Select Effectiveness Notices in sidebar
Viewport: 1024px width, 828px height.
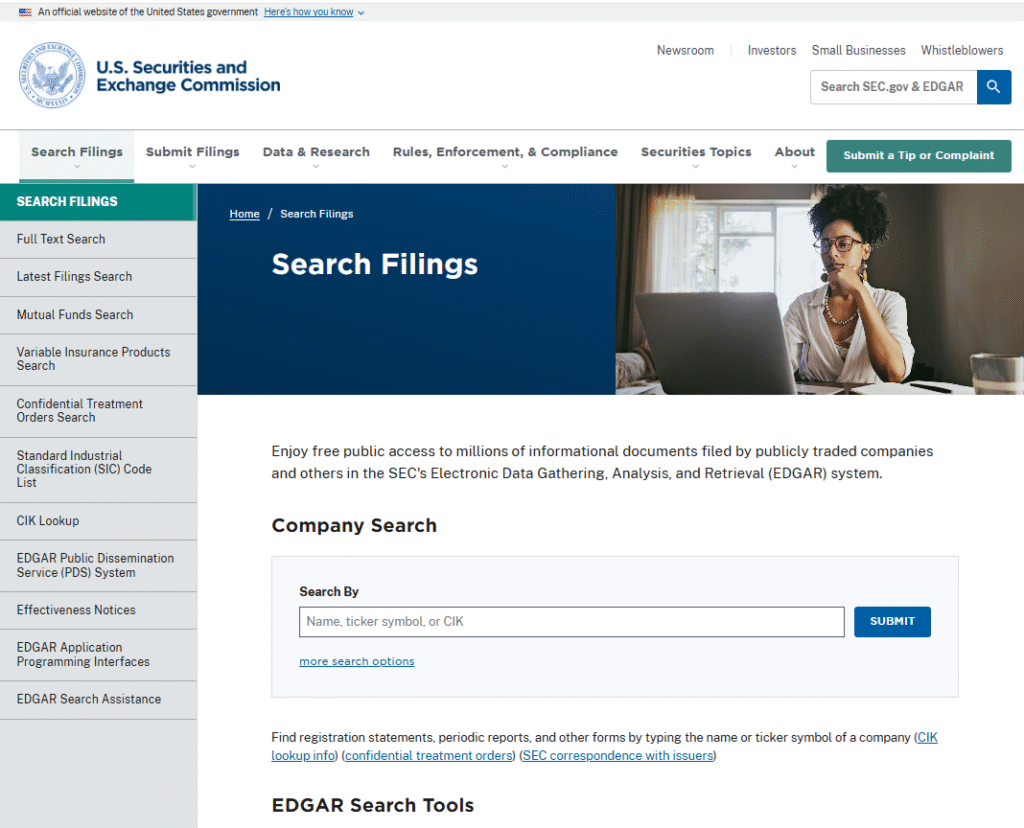(x=98, y=610)
